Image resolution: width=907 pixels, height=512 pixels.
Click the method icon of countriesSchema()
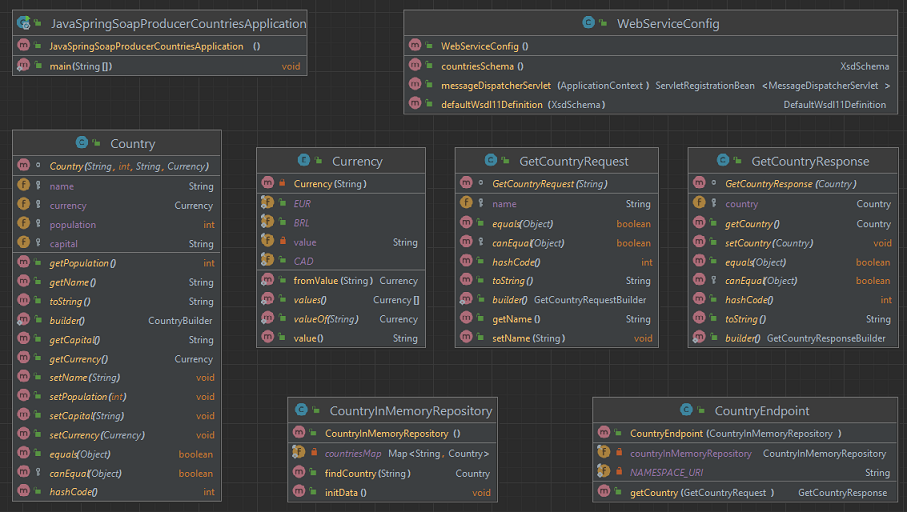(x=415, y=65)
